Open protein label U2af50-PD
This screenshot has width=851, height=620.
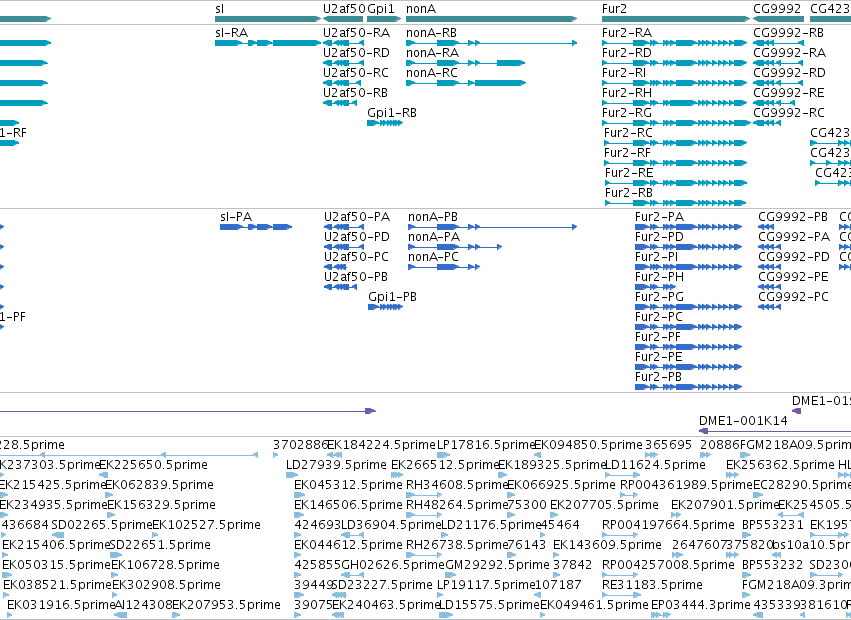(357, 237)
